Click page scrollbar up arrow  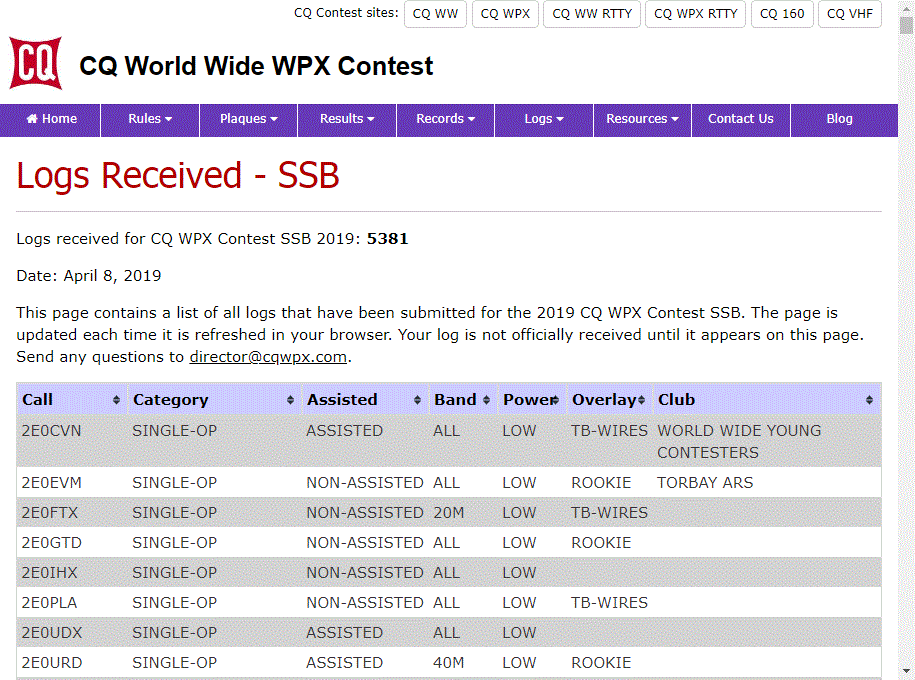pyautogui.click(x=906, y=7)
